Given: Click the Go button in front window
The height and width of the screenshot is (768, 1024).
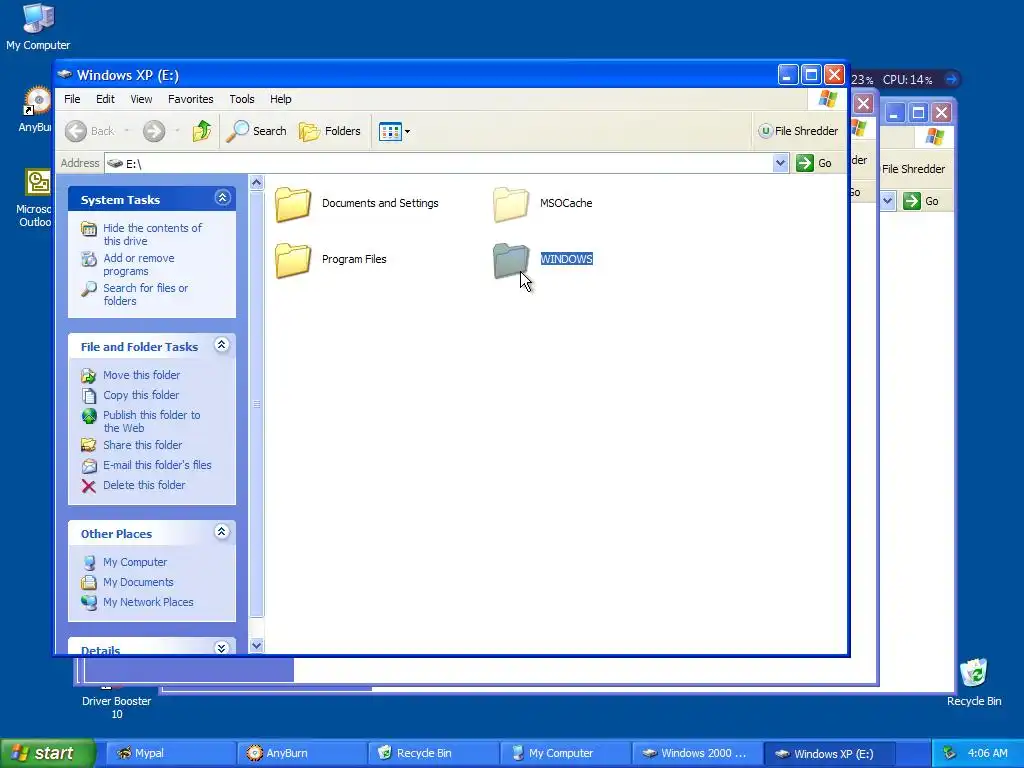Looking at the screenshot, I should click(x=814, y=163).
